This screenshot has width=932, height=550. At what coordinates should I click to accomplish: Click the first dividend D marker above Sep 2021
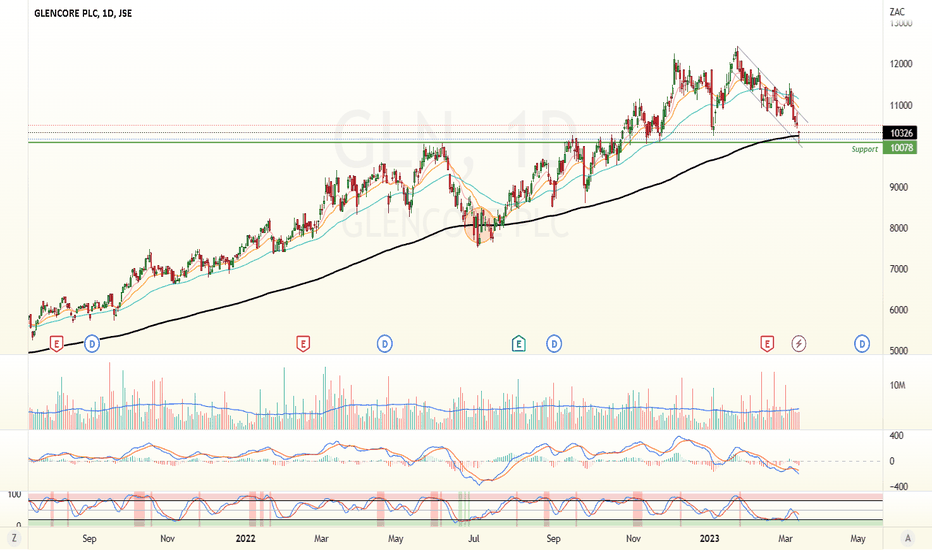[92, 344]
